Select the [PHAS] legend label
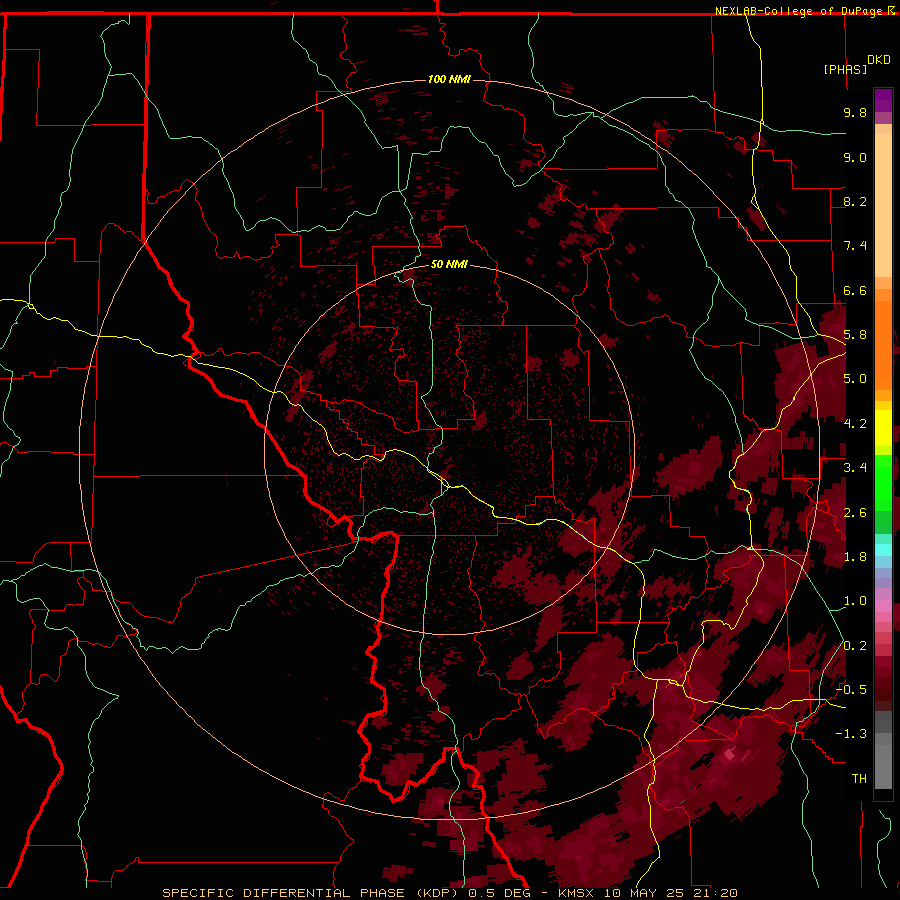 845,69
